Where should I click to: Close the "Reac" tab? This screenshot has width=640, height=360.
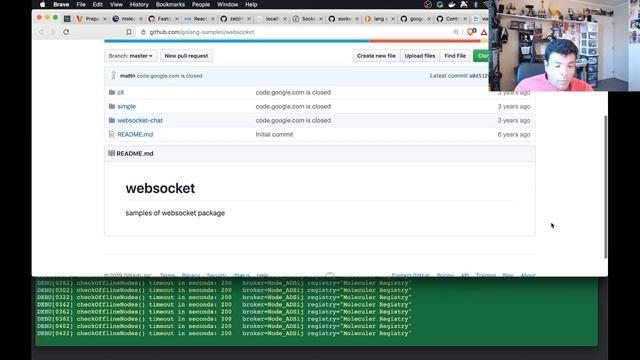tap(213, 19)
